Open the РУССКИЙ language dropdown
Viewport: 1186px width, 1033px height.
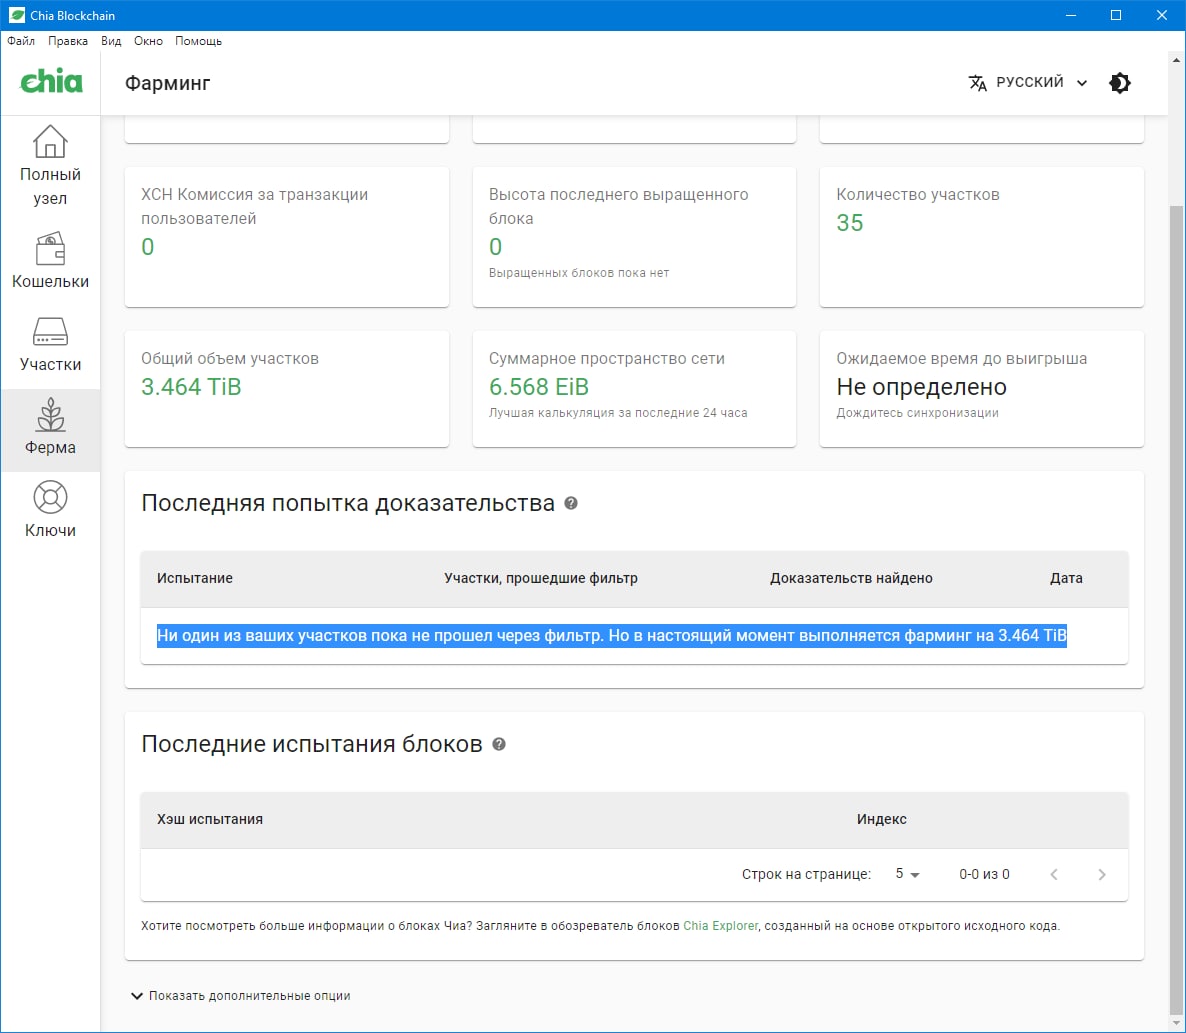[1029, 82]
